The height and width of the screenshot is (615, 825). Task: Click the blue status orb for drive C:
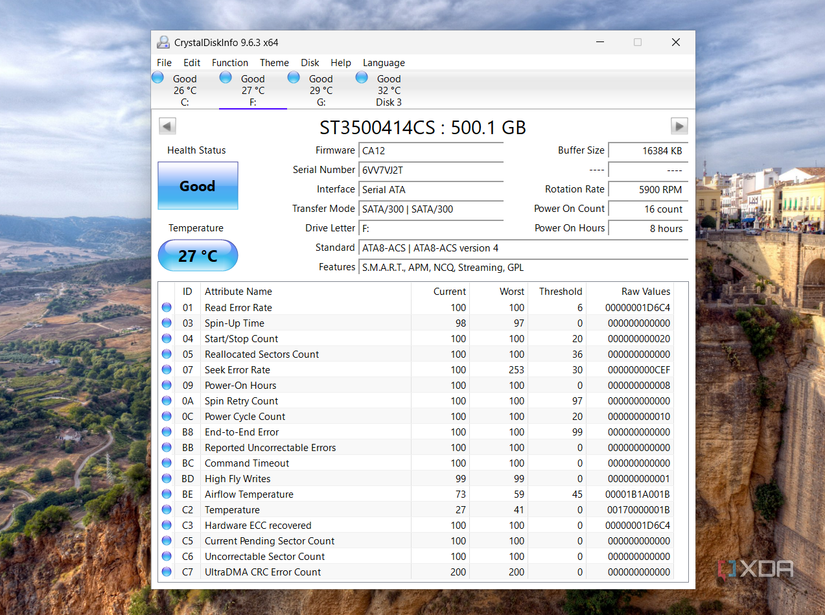tap(158, 77)
